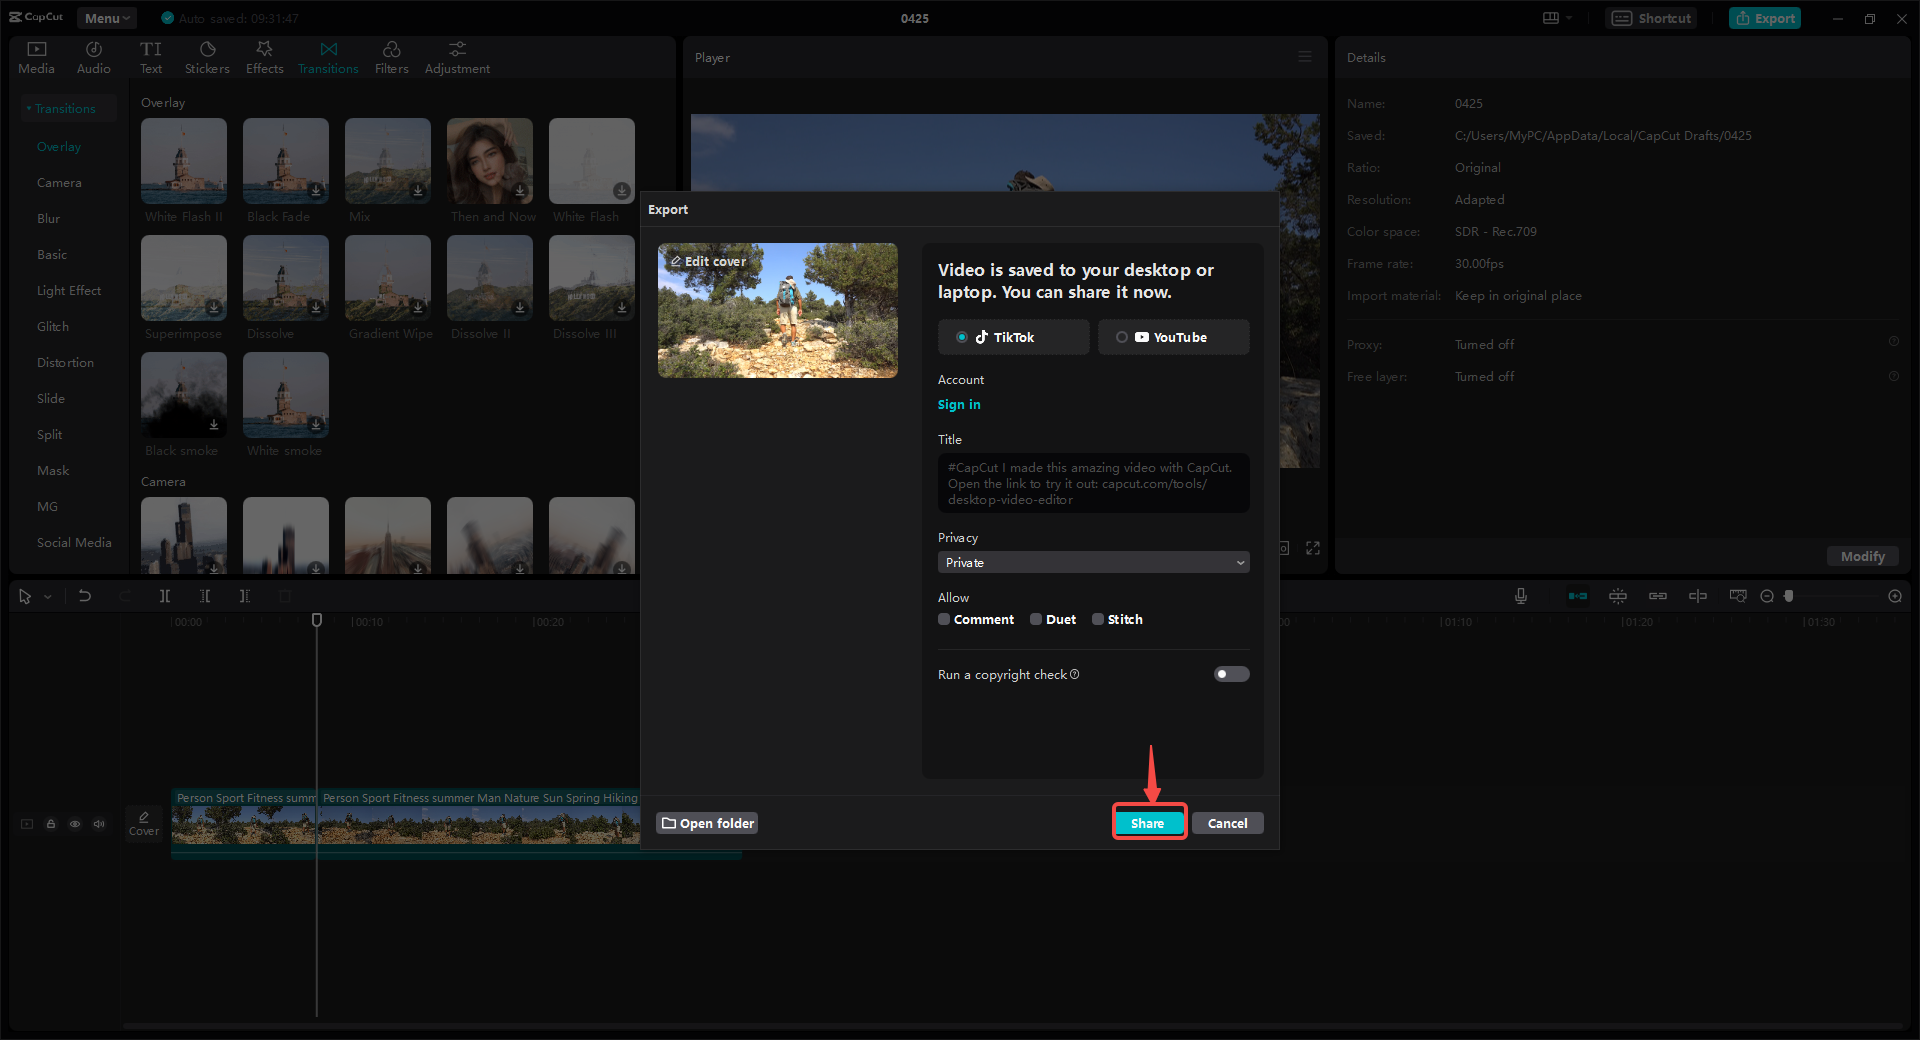Click the track lock icon
Image resolution: width=1920 pixels, height=1040 pixels.
click(x=51, y=824)
